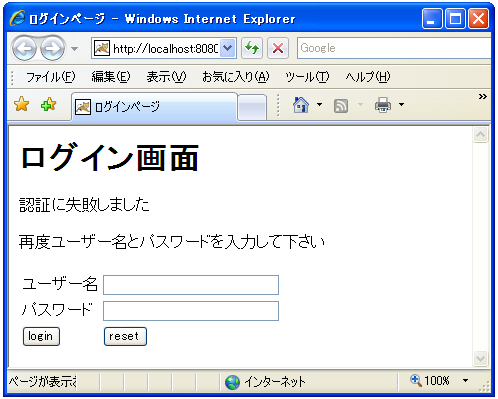This screenshot has width=498, height=399.
Task: Click the Add to Favorites icon
Action: (x=49, y=104)
